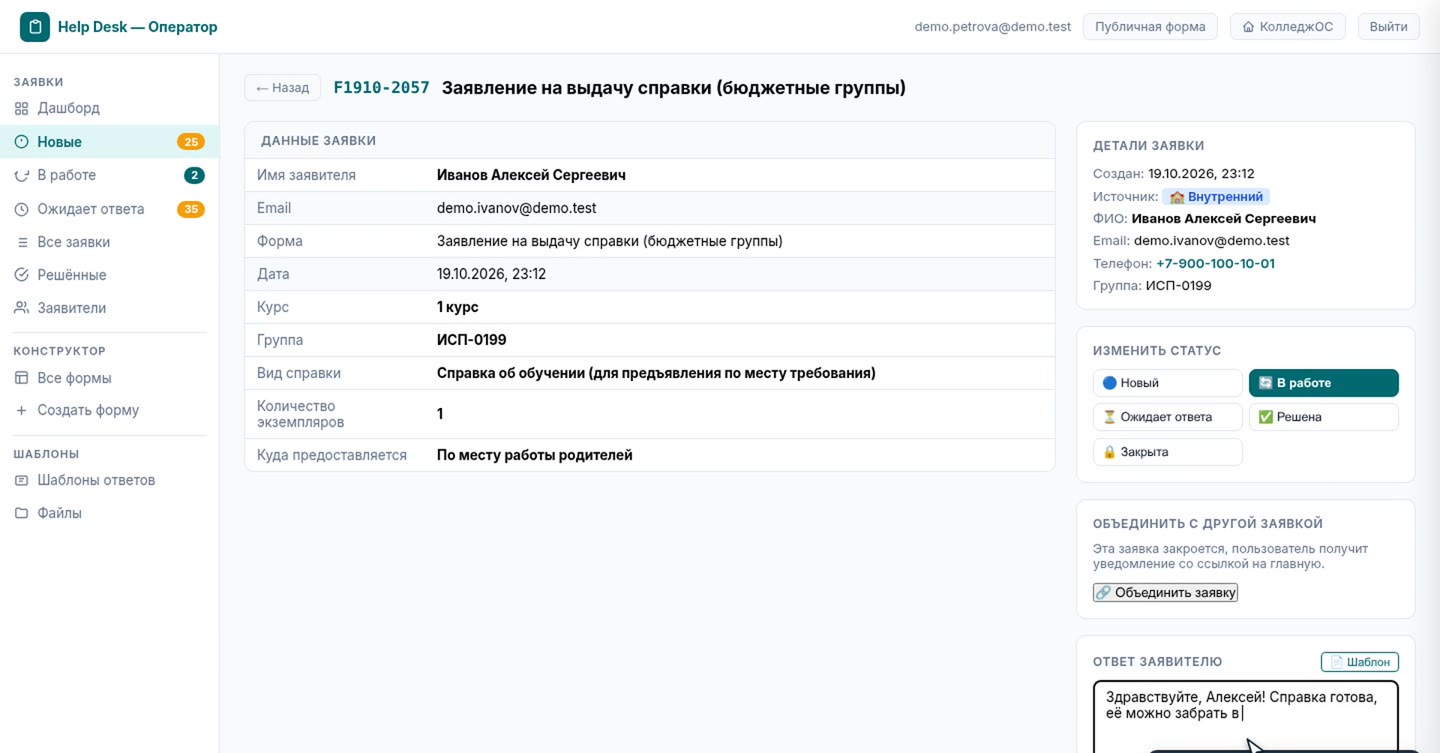Image resolution: width=1440 pixels, height=753 pixels.
Task: Click Выйти to log out
Action: coord(1388,27)
